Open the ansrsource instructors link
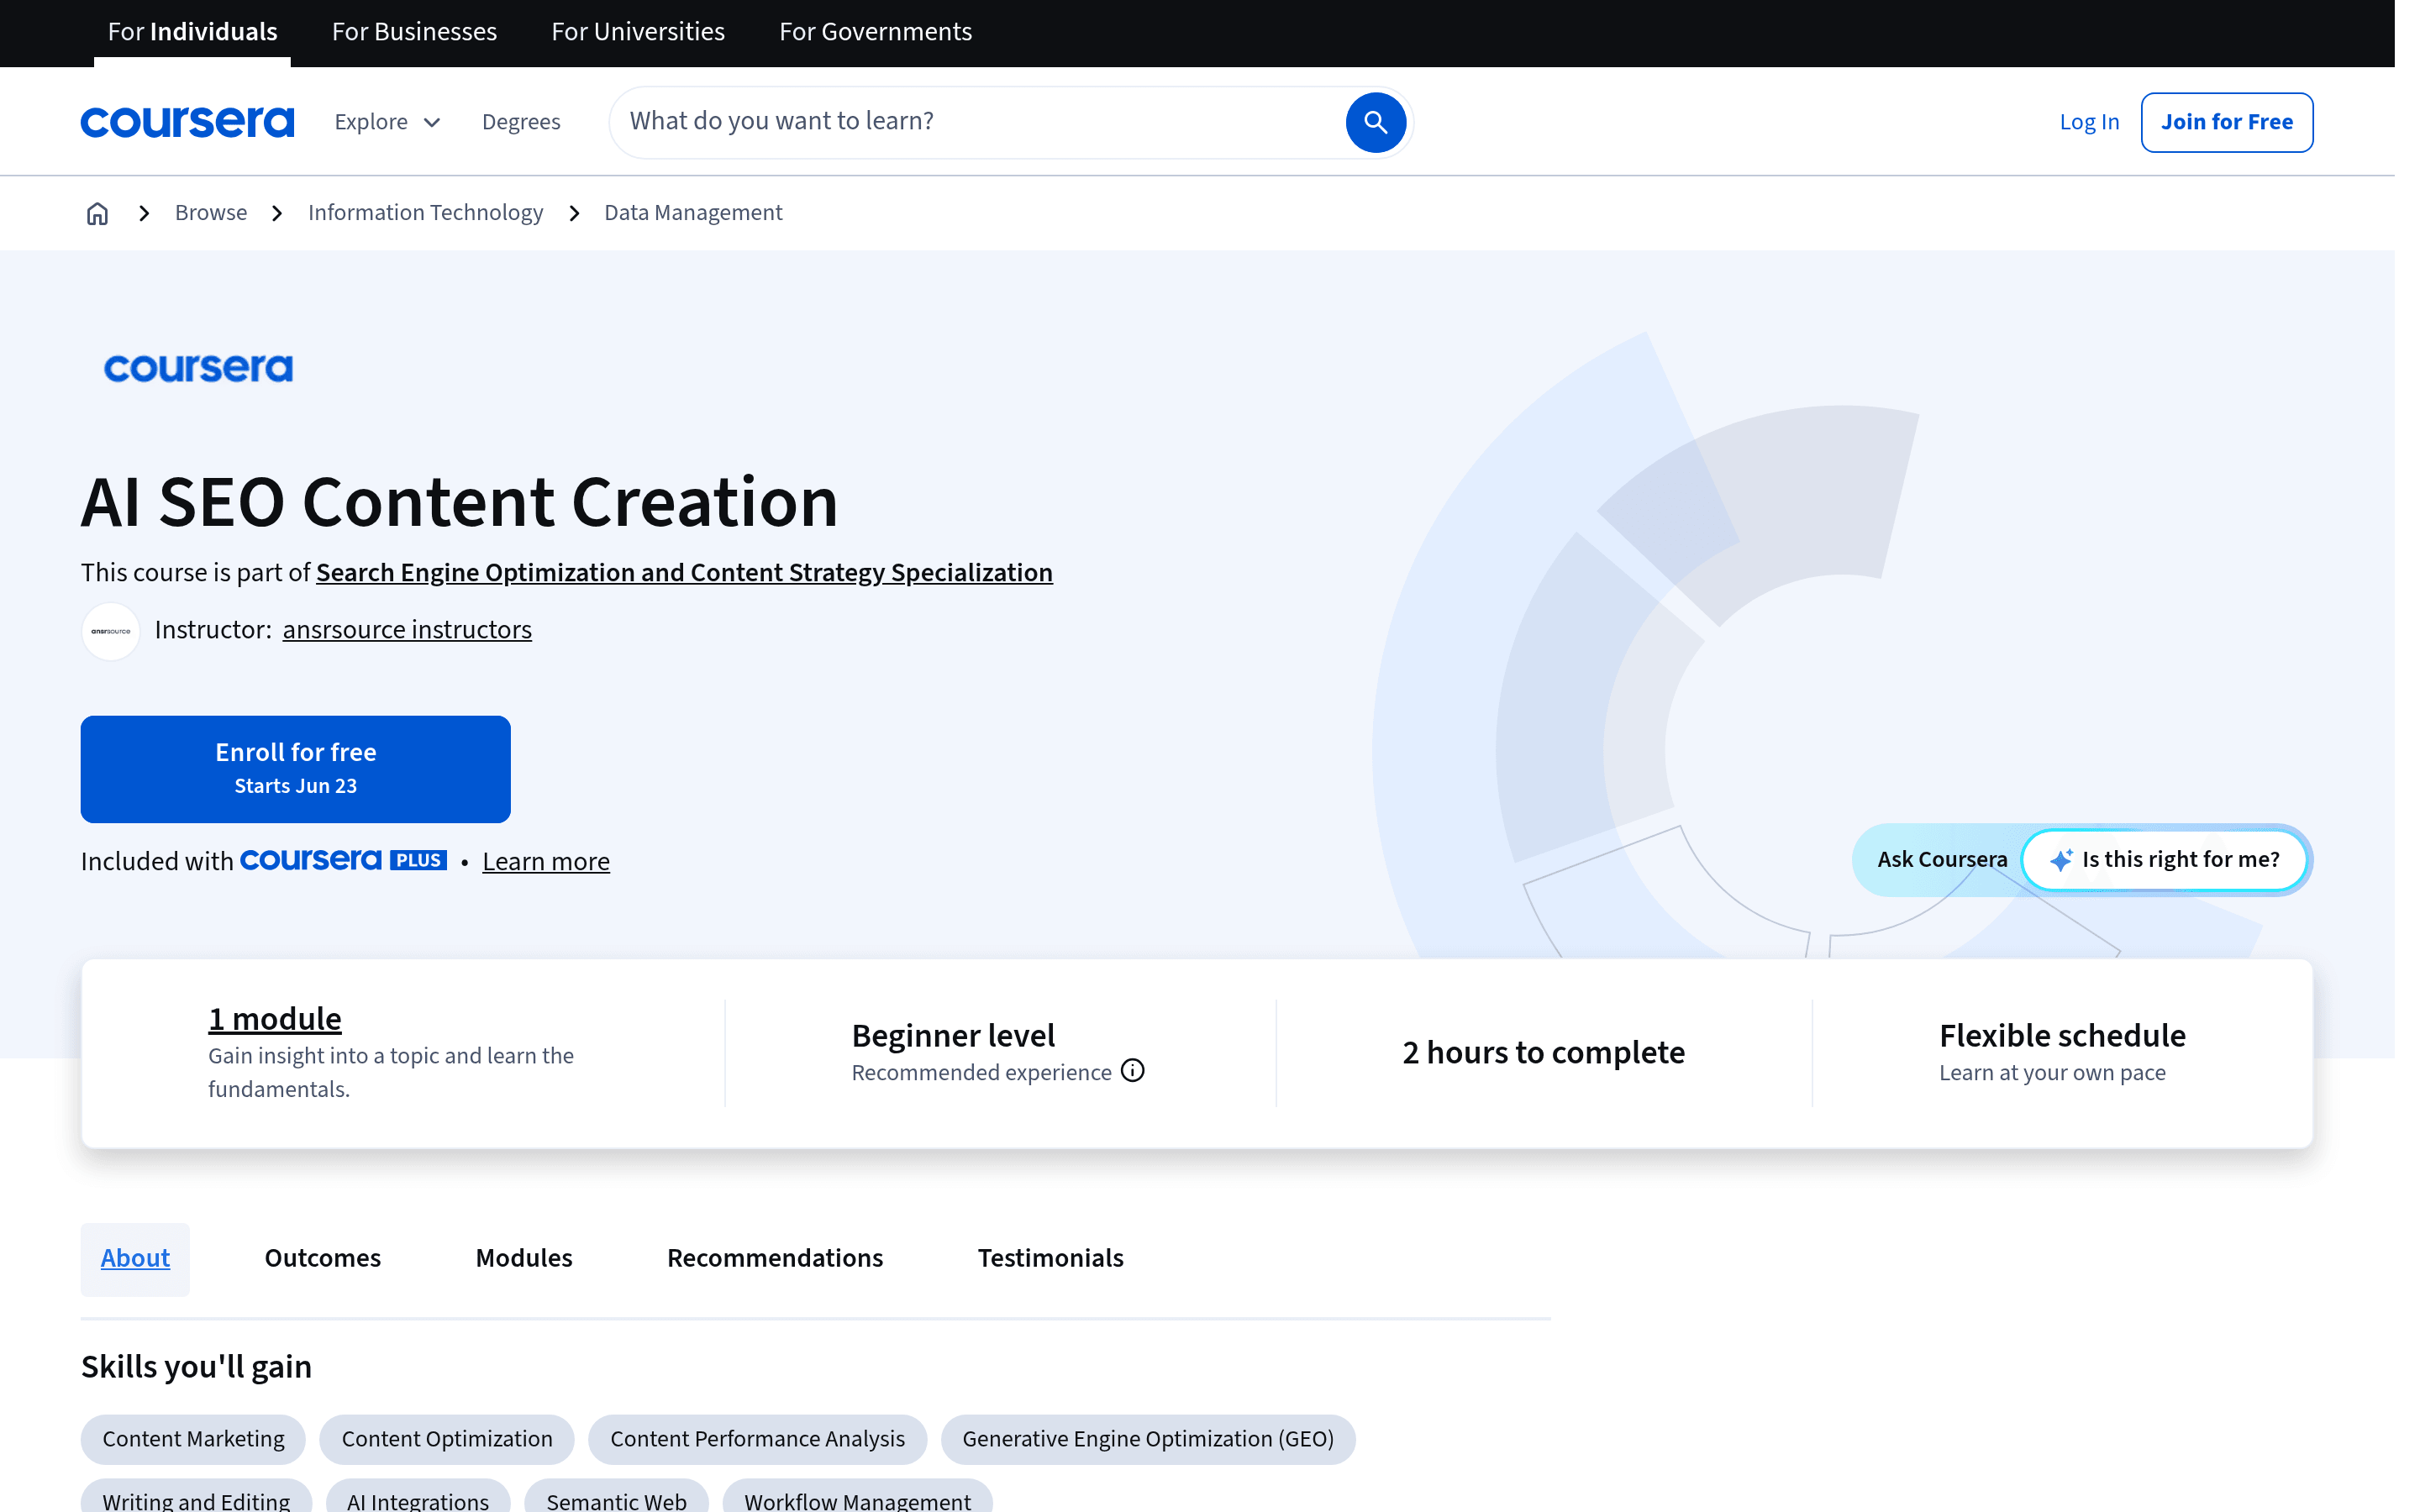The height and width of the screenshot is (1512, 2420). tap(407, 630)
